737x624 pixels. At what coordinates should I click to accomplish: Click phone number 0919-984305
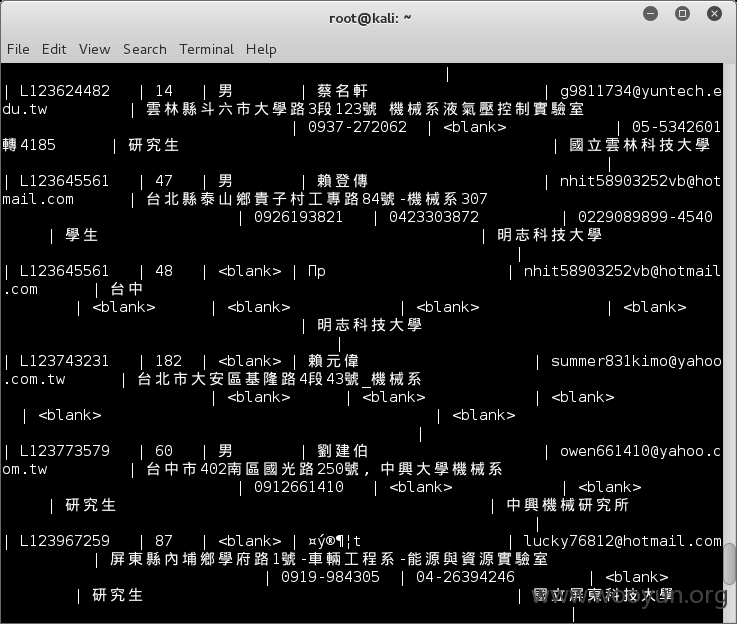click(x=330, y=577)
